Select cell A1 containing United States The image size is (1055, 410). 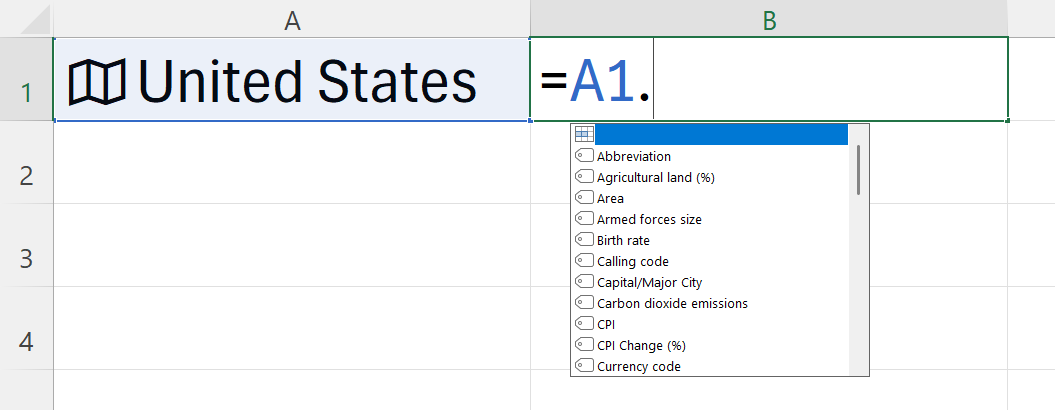tap(291, 79)
